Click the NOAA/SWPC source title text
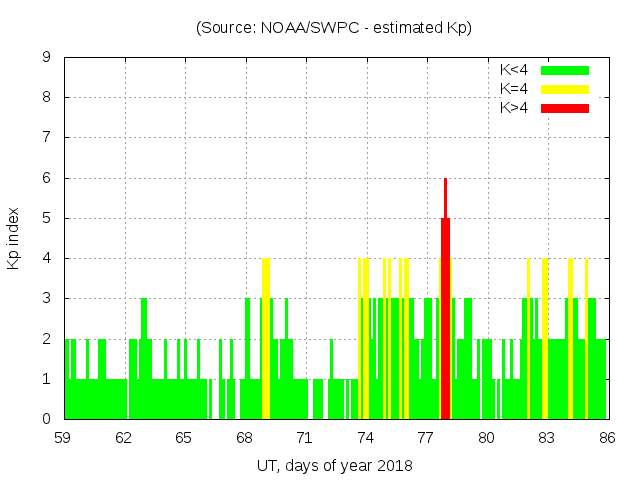The height and width of the screenshot is (480, 640). click(334, 27)
